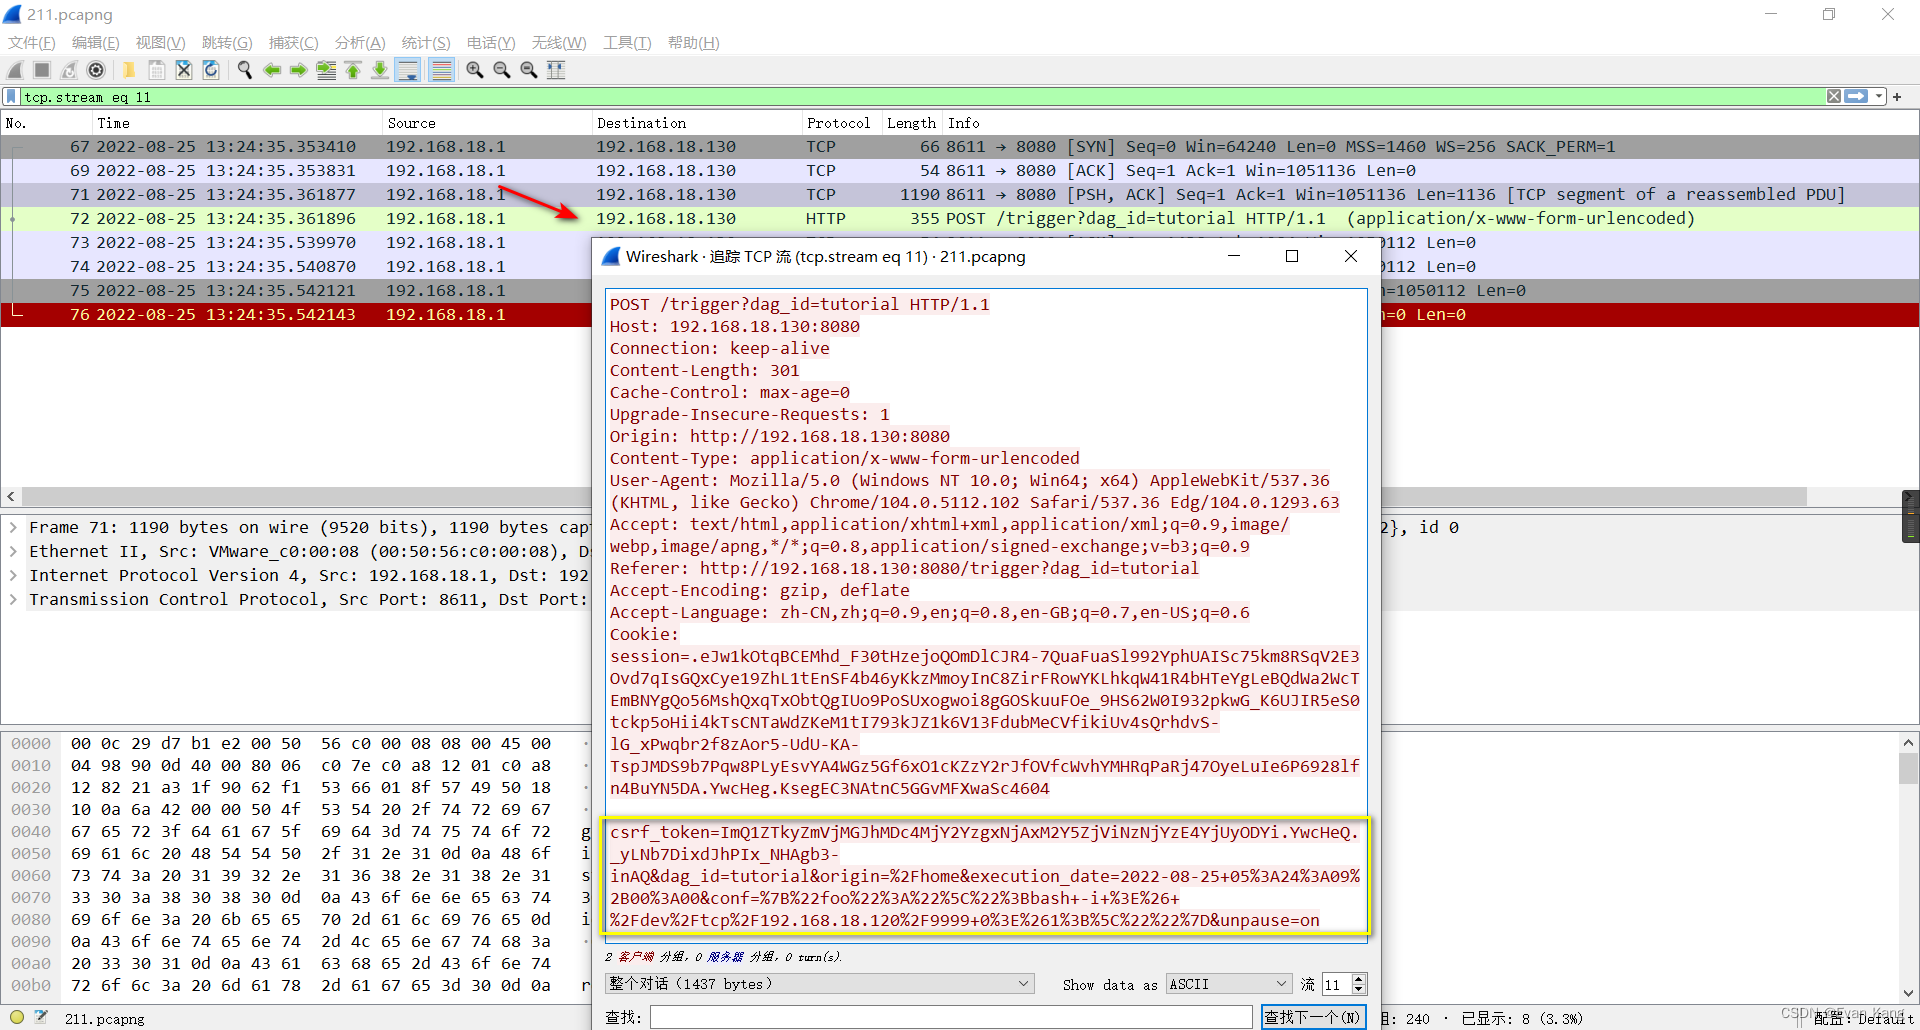Viewport: 1920px width, 1030px height.
Task: Close the capture file via the X icon
Action: [x=184, y=70]
